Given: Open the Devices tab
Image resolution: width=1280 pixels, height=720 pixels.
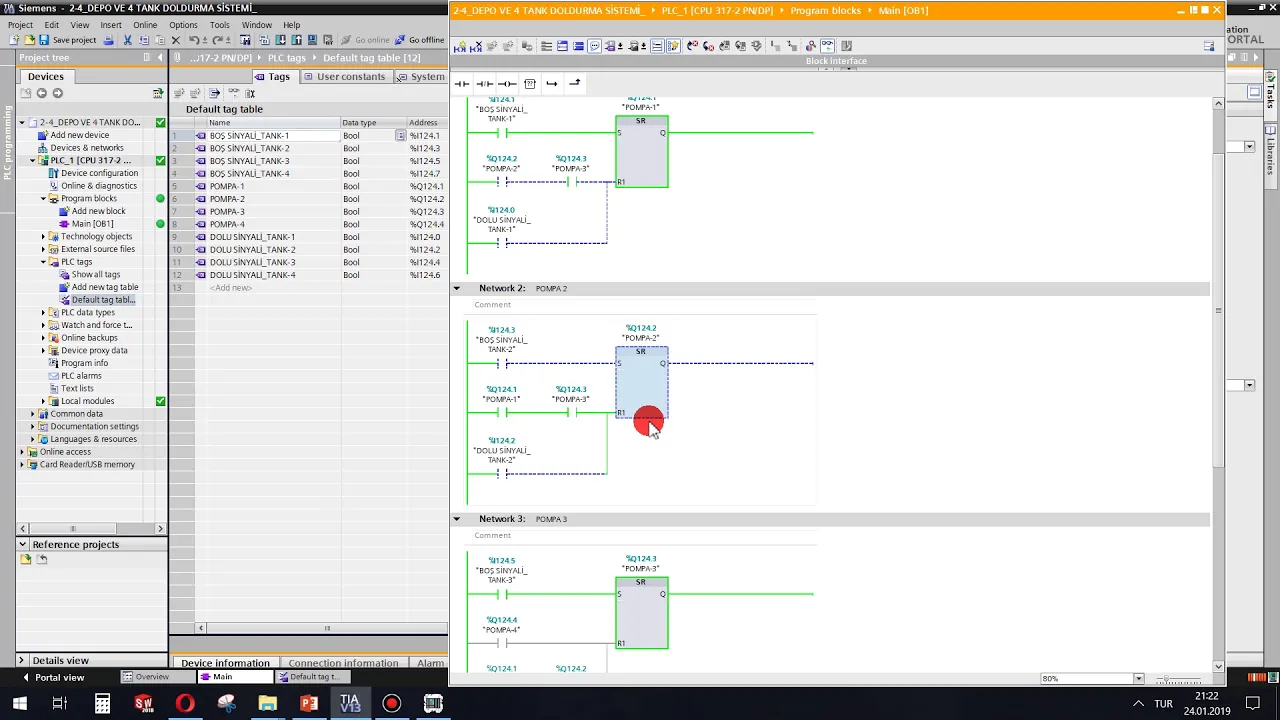Looking at the screenshot, I should pyautogui.click(x=45, y=76).
